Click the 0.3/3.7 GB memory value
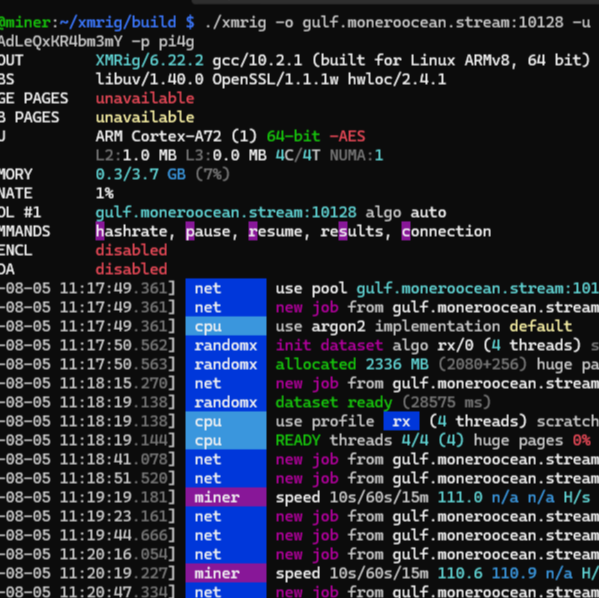The height and width of the screenshot is (599, 599). pyautogui.click(x=141, y=175)
